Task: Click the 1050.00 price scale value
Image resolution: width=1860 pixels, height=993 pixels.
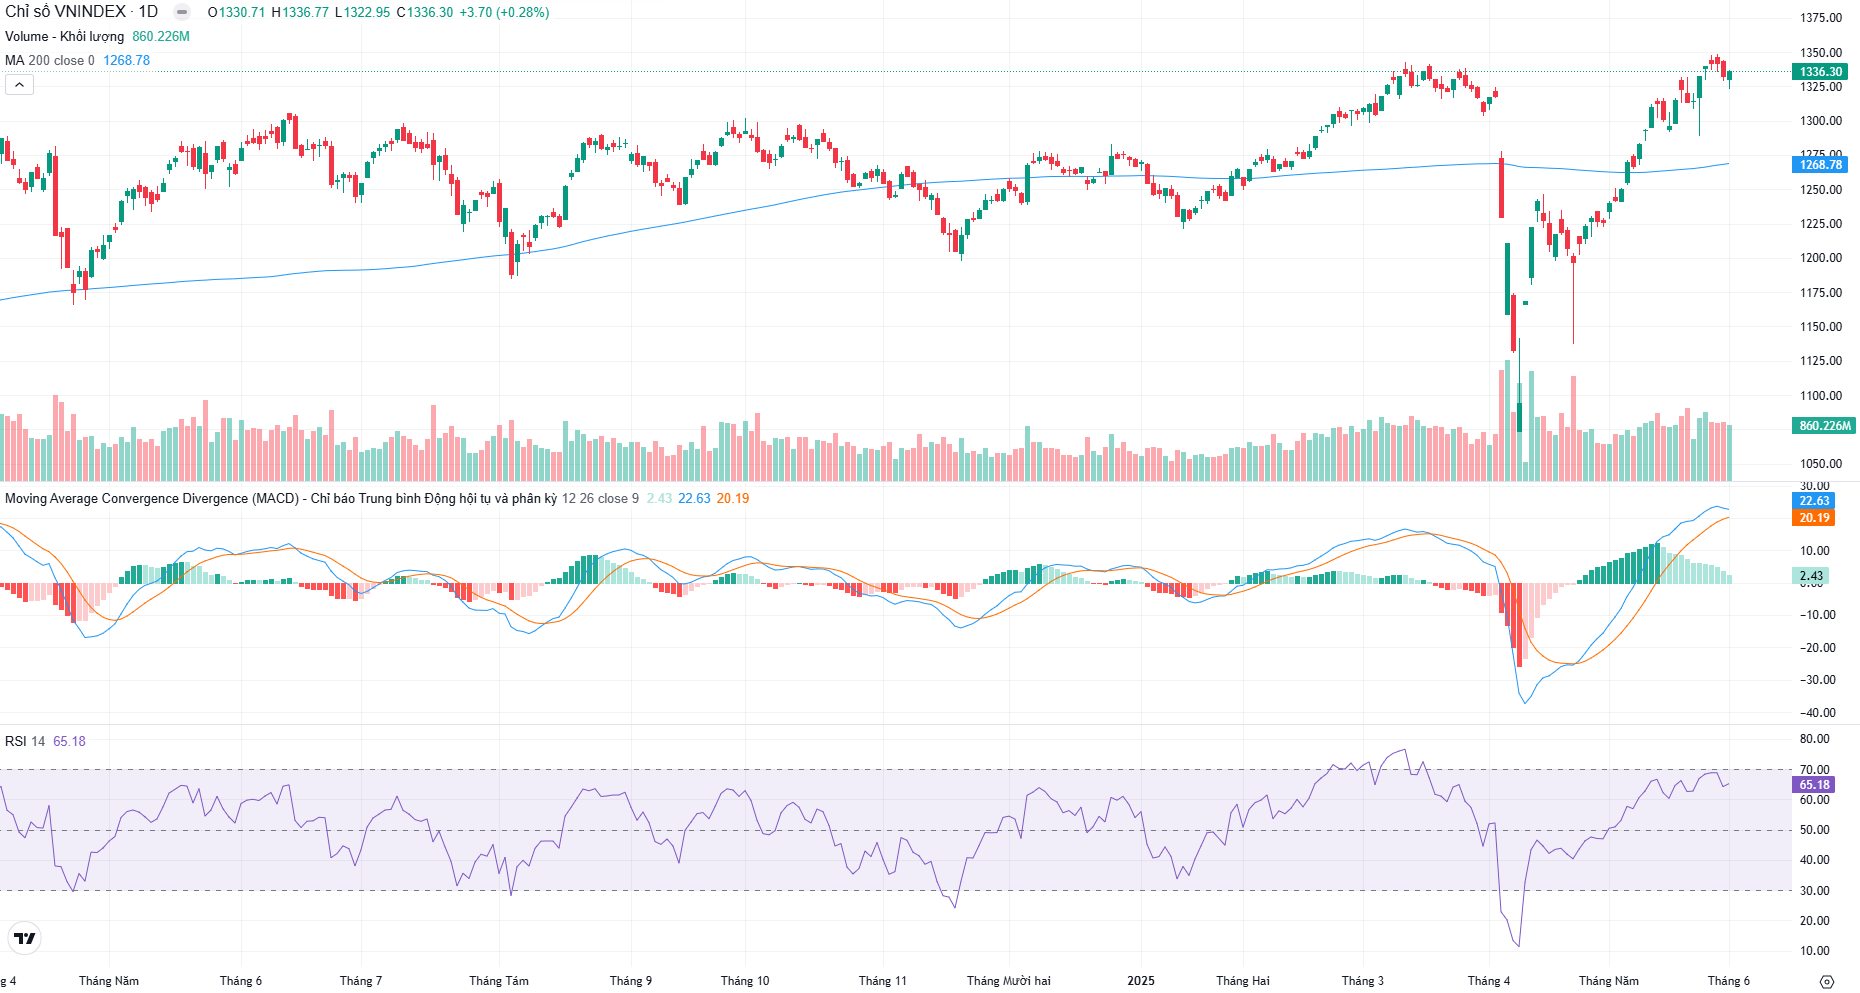Action: (1821, 464)
